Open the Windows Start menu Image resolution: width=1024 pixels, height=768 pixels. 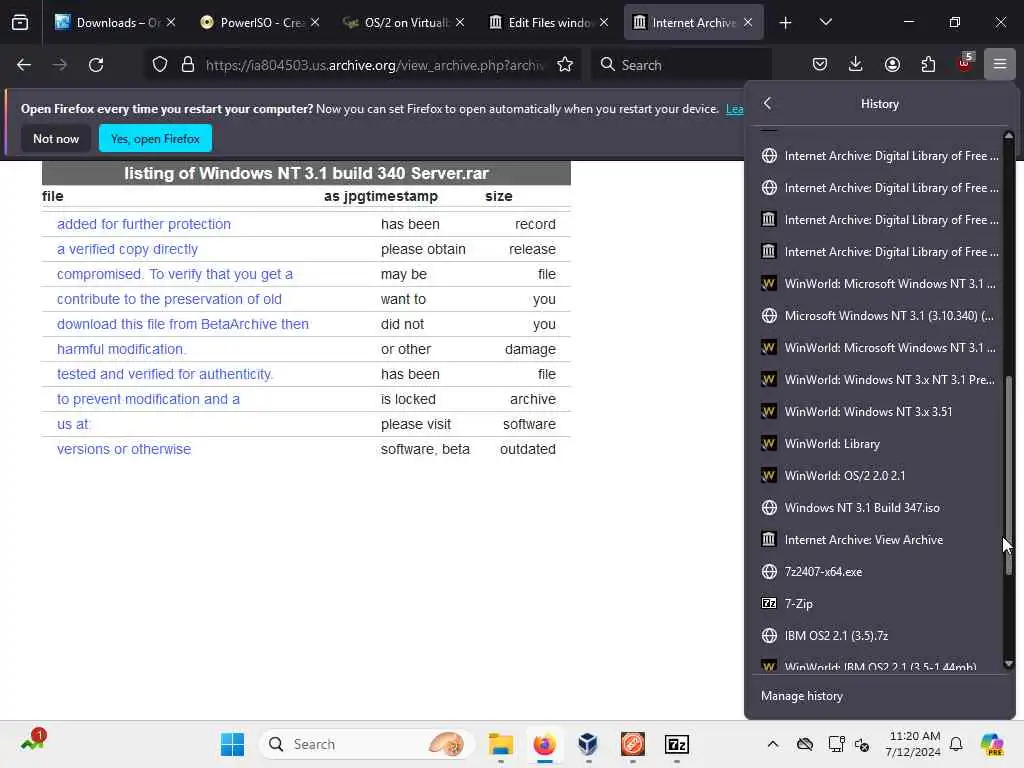(232, 744)
